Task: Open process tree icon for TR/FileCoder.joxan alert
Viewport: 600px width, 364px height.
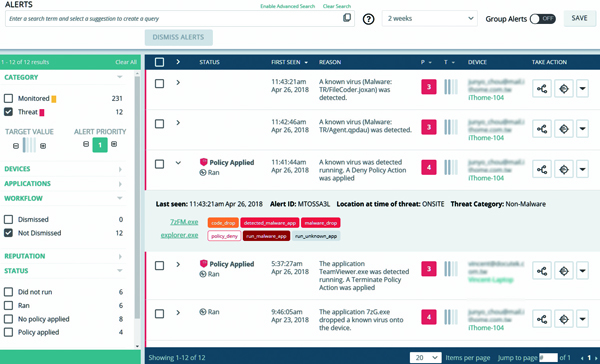Action: tap(542, 89)
